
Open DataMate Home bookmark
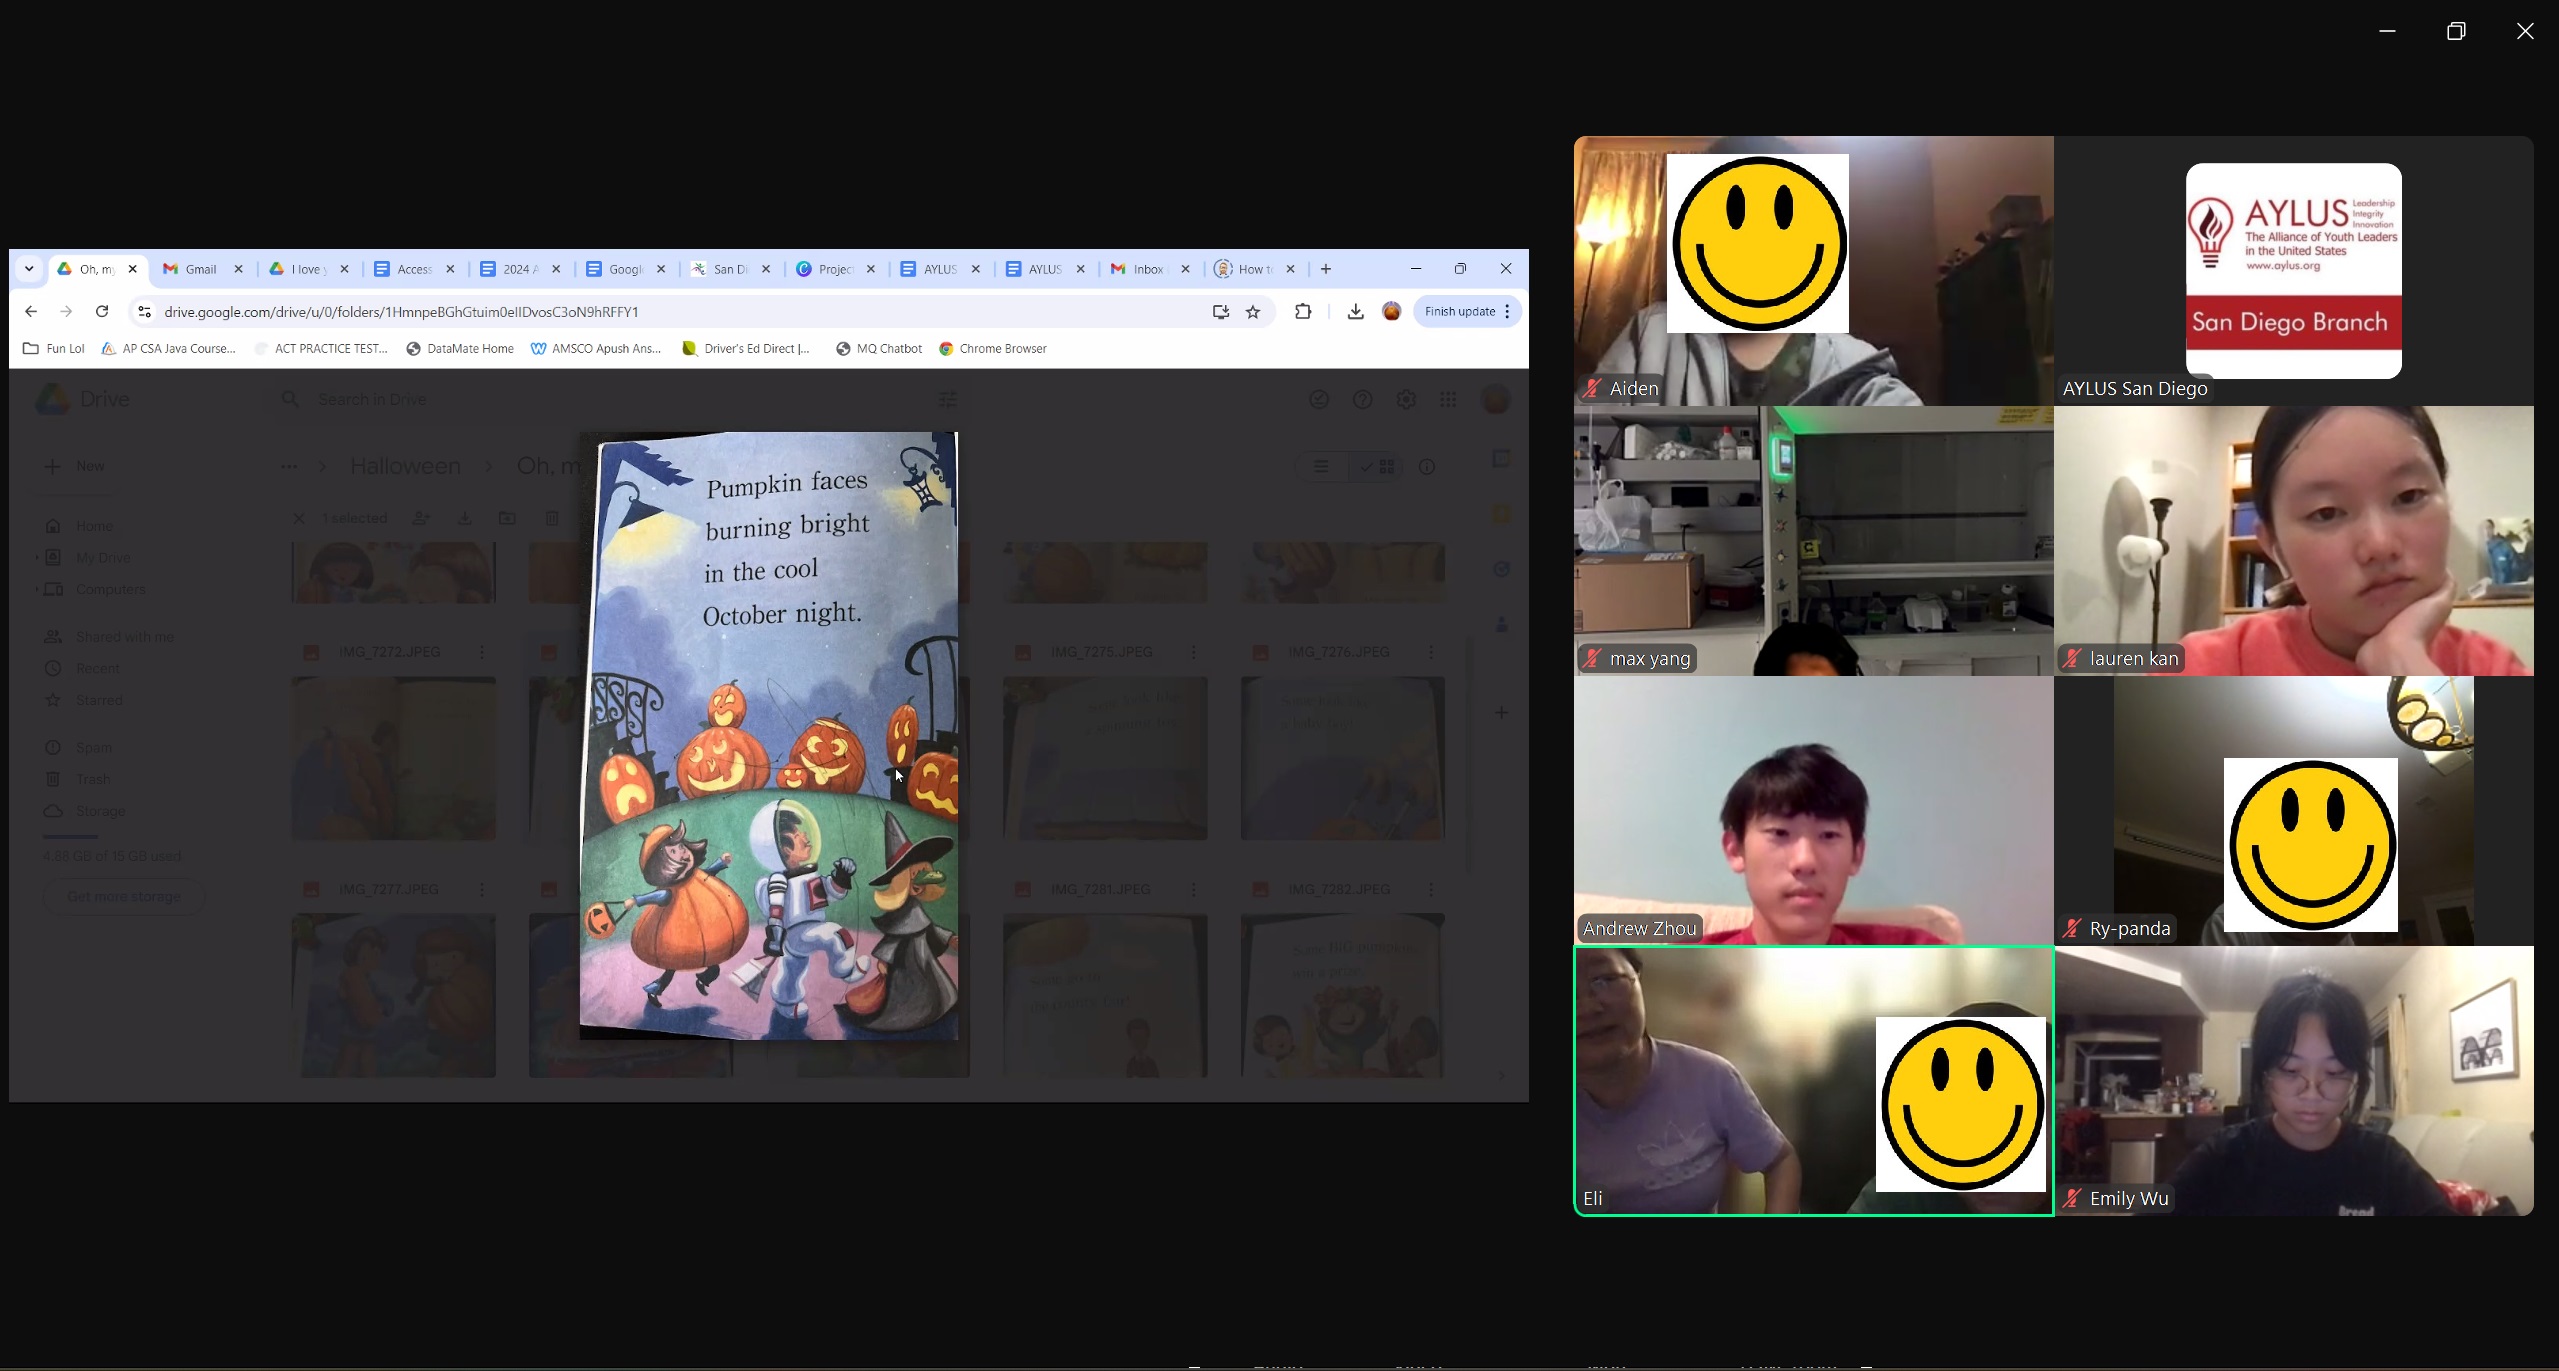pos(460,349)
